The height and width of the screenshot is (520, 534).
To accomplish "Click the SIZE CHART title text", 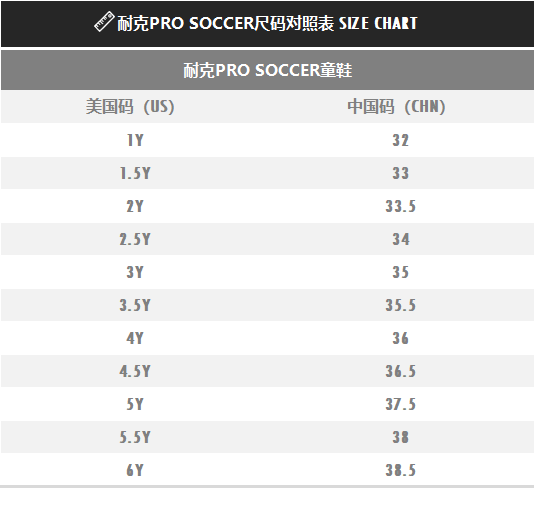I will (x=378, y=23).
